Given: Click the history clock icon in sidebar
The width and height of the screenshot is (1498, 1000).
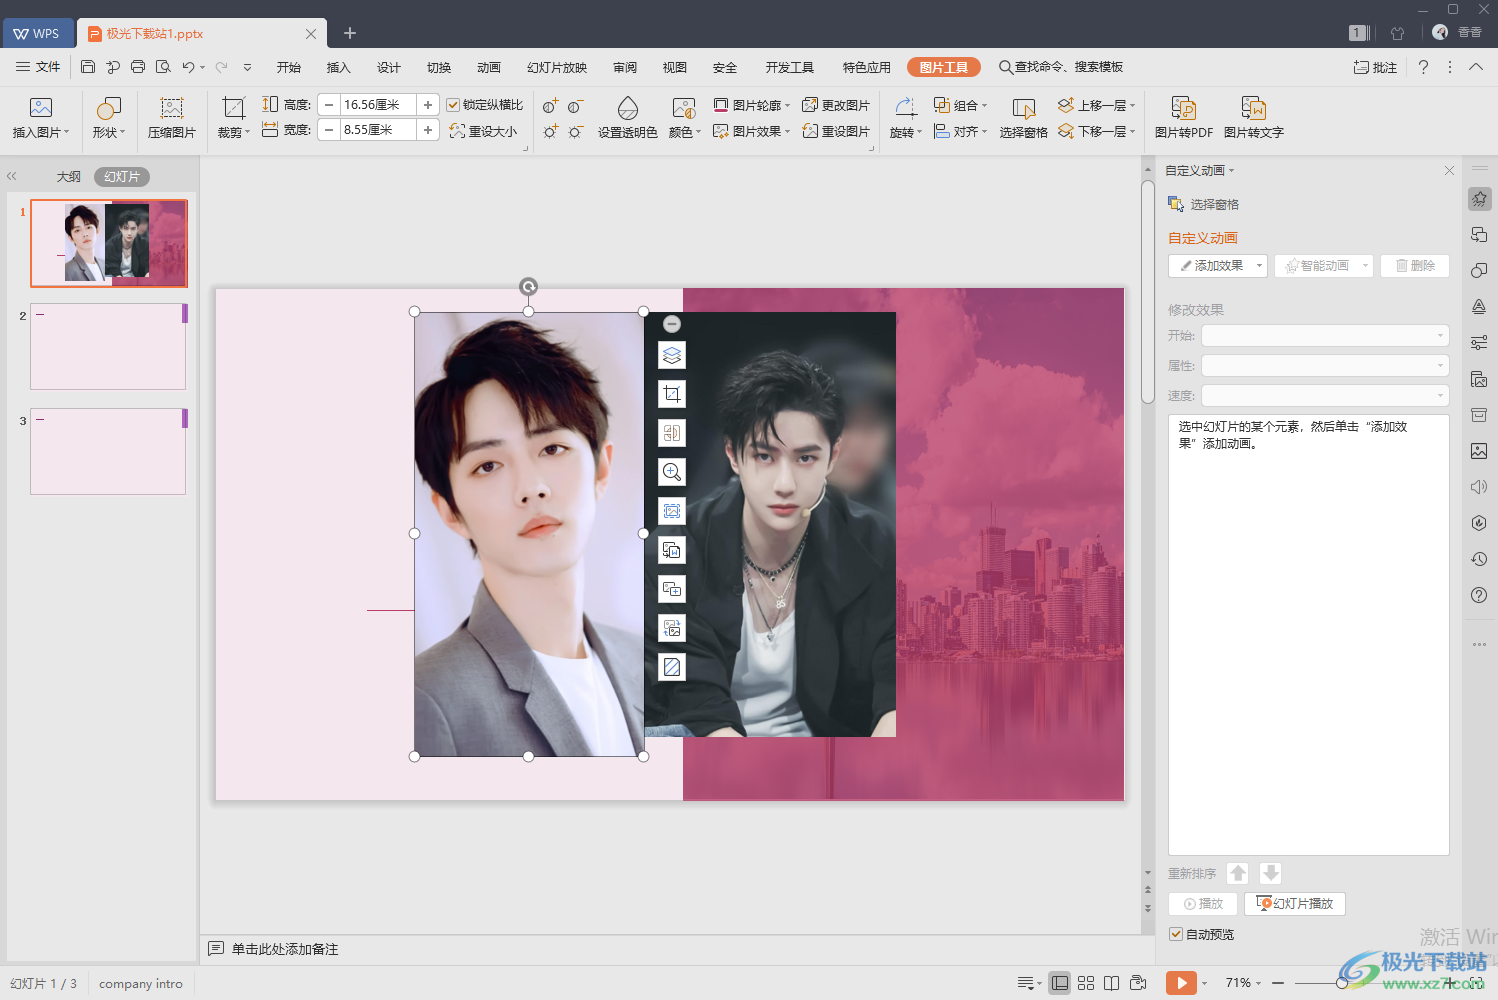Looking at the screenshot, I should 1479,559.
